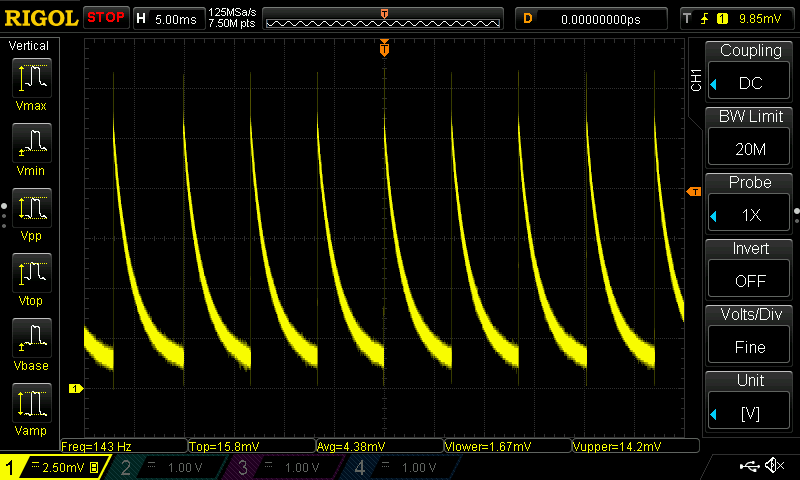Click the orange trigger position marker at top
The width and height of the screenshot is (800, 480).
tap(384, 48)
